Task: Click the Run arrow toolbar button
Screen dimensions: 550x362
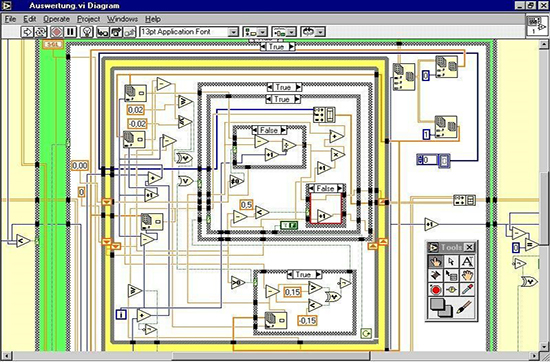Action: tap(27, 32)
